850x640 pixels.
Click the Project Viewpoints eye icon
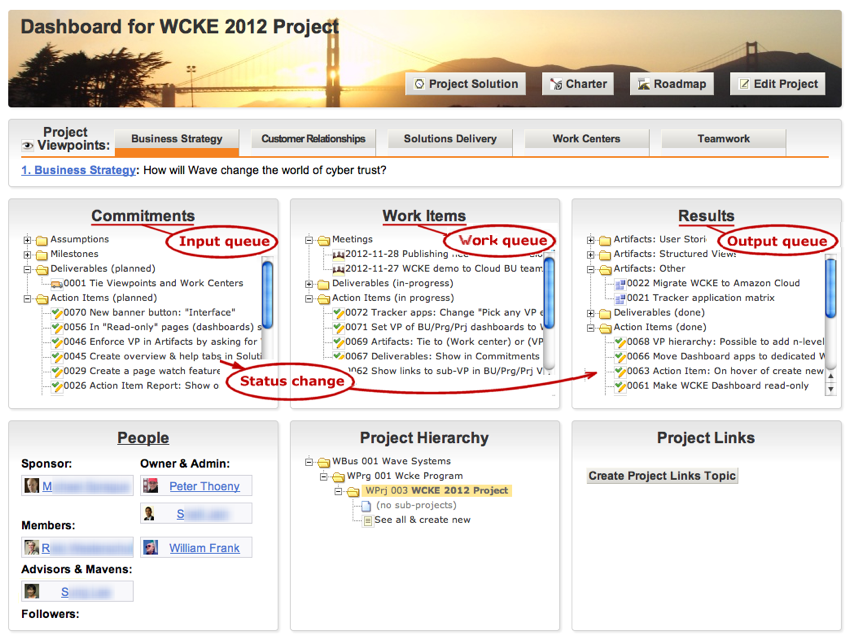tap(28, 146)
